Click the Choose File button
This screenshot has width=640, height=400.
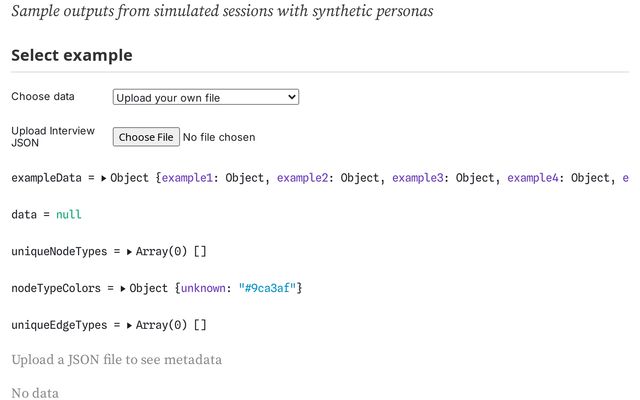click(145, 137)
